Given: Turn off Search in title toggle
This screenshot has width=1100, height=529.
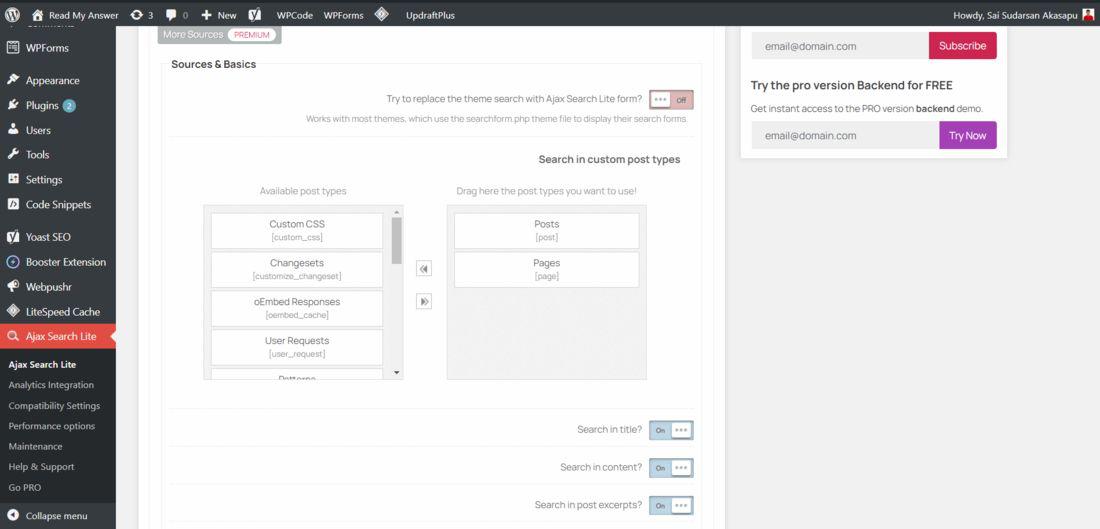Looking at the screenshot, I should tap(671, 430).
